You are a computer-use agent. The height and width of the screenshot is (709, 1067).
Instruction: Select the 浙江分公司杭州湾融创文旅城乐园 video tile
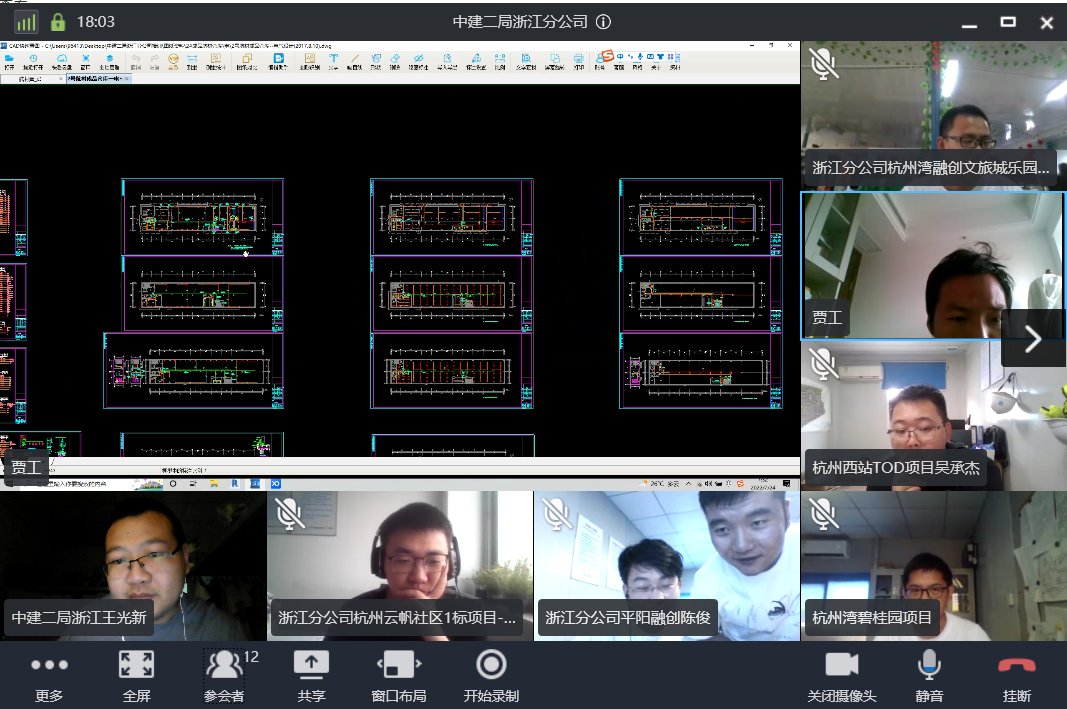coord(934,114)
